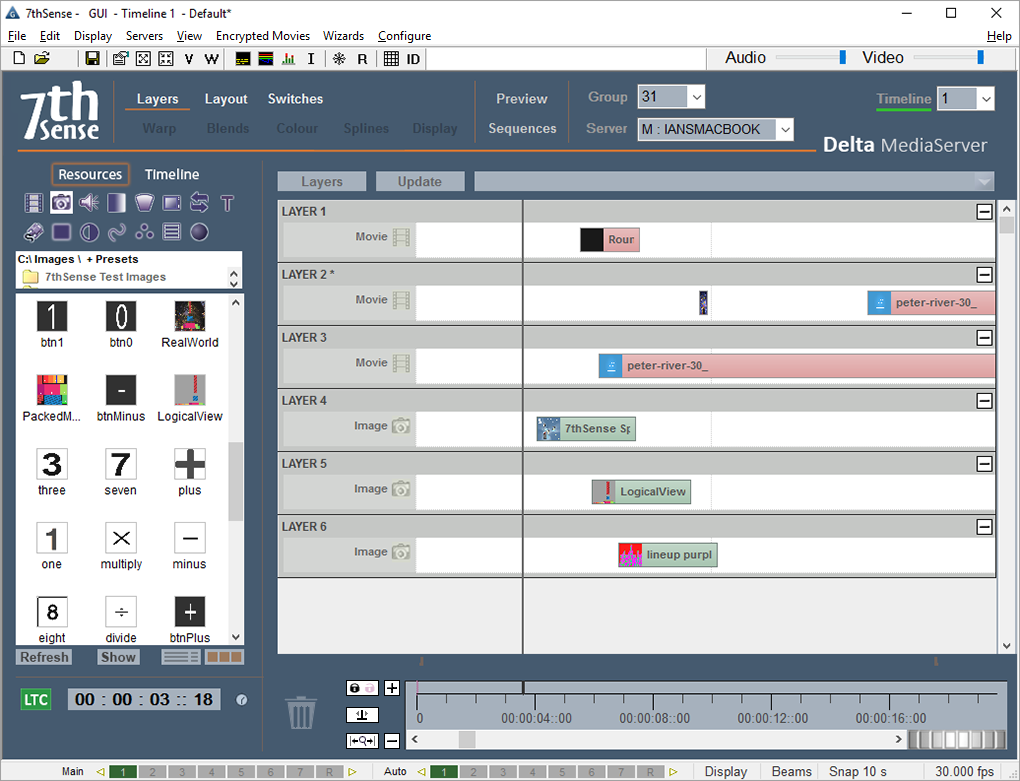The image size is (1020, 781).
Task: Select the three dots resource icon
Action: (x=144, y=232)
